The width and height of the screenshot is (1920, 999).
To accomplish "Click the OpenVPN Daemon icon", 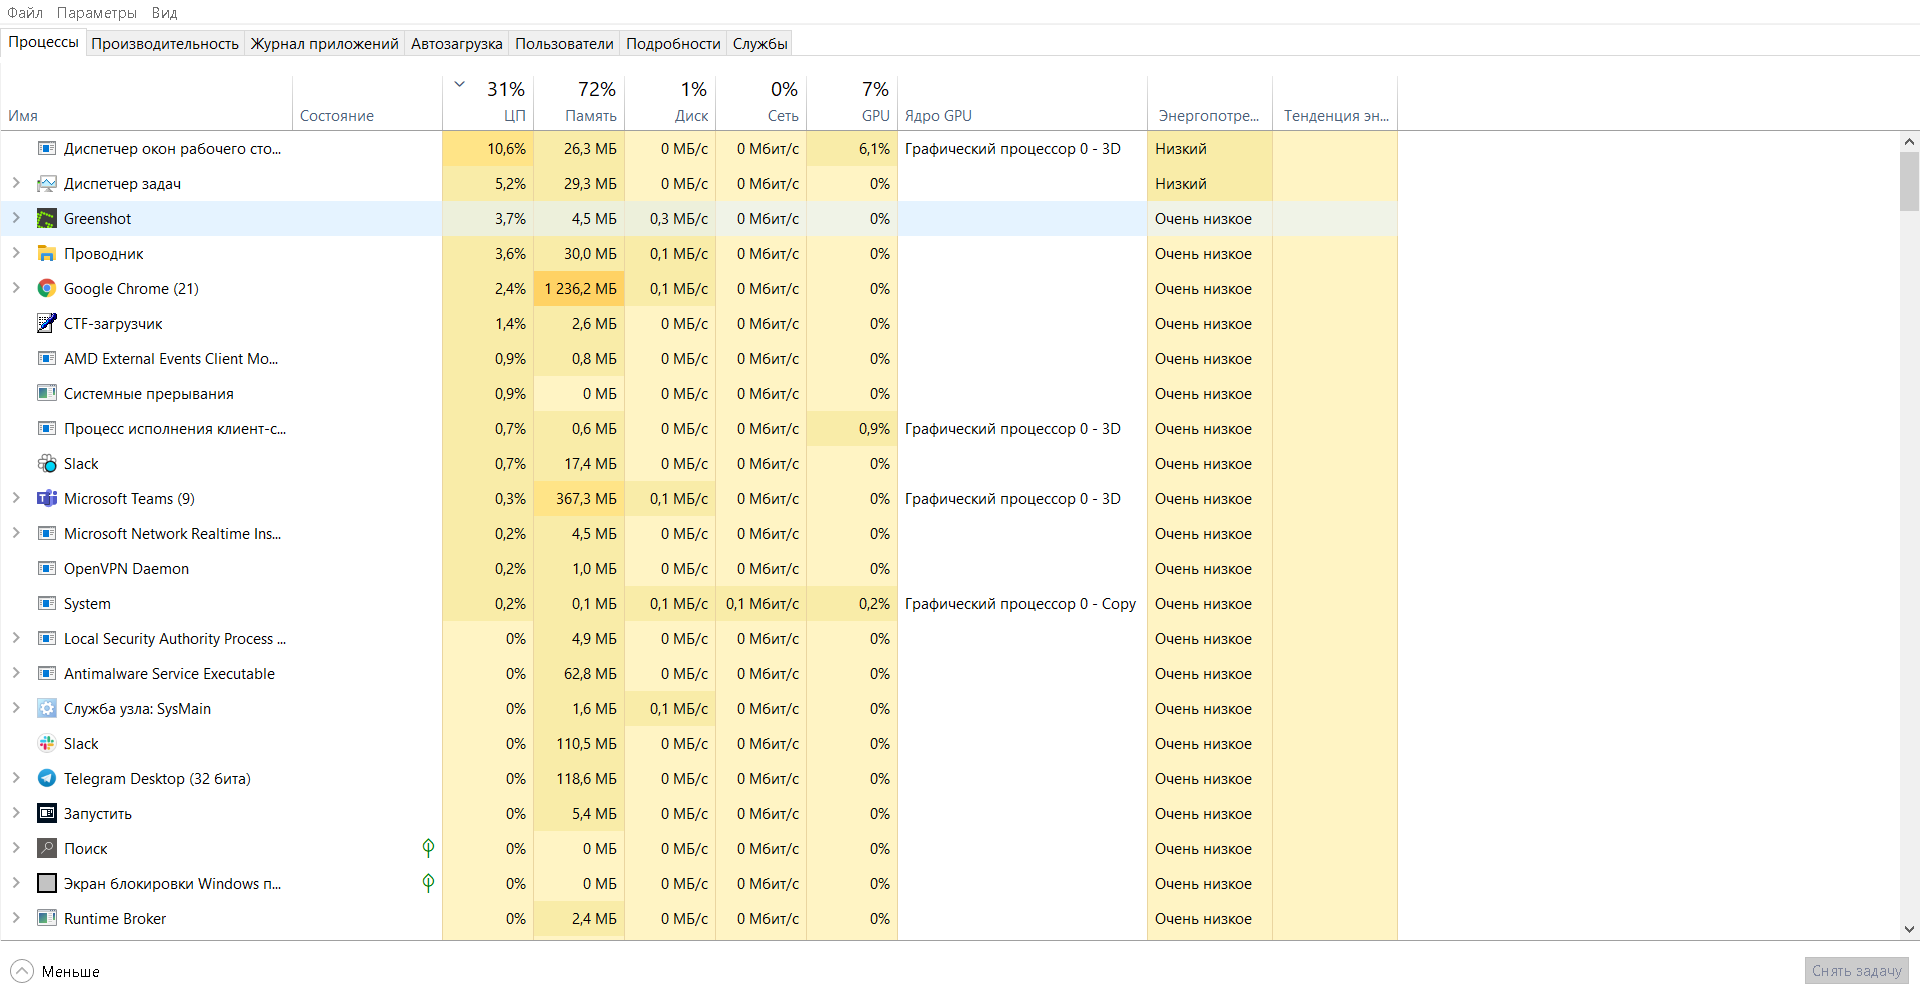I will click(x=46, y=569).
